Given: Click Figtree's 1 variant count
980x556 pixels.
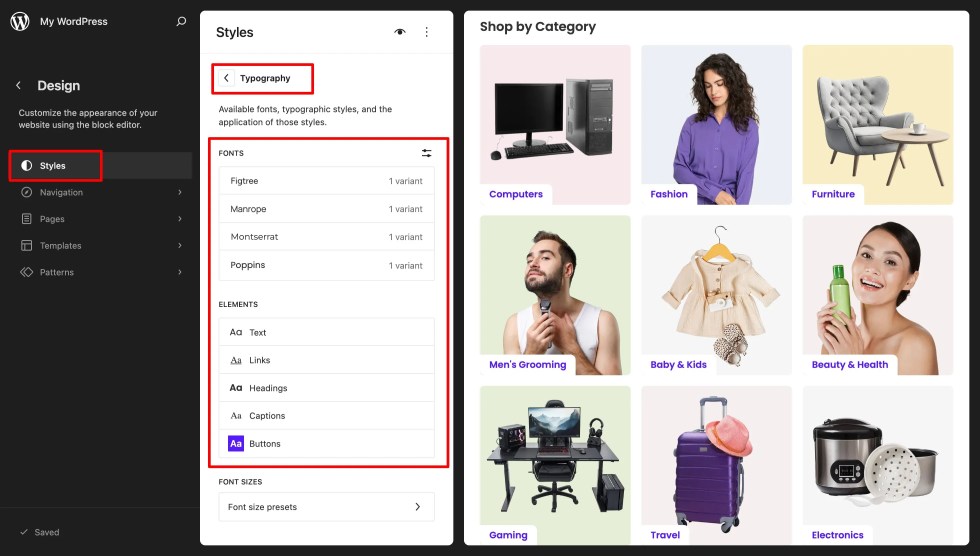Looking at the screenshot, I should [x=406, y=181].
